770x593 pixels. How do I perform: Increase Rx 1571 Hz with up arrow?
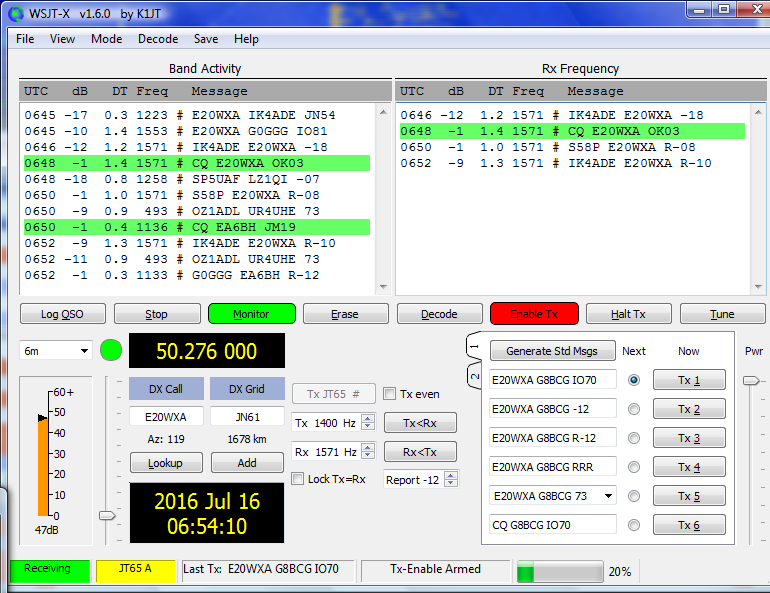(x=367, y=448)
